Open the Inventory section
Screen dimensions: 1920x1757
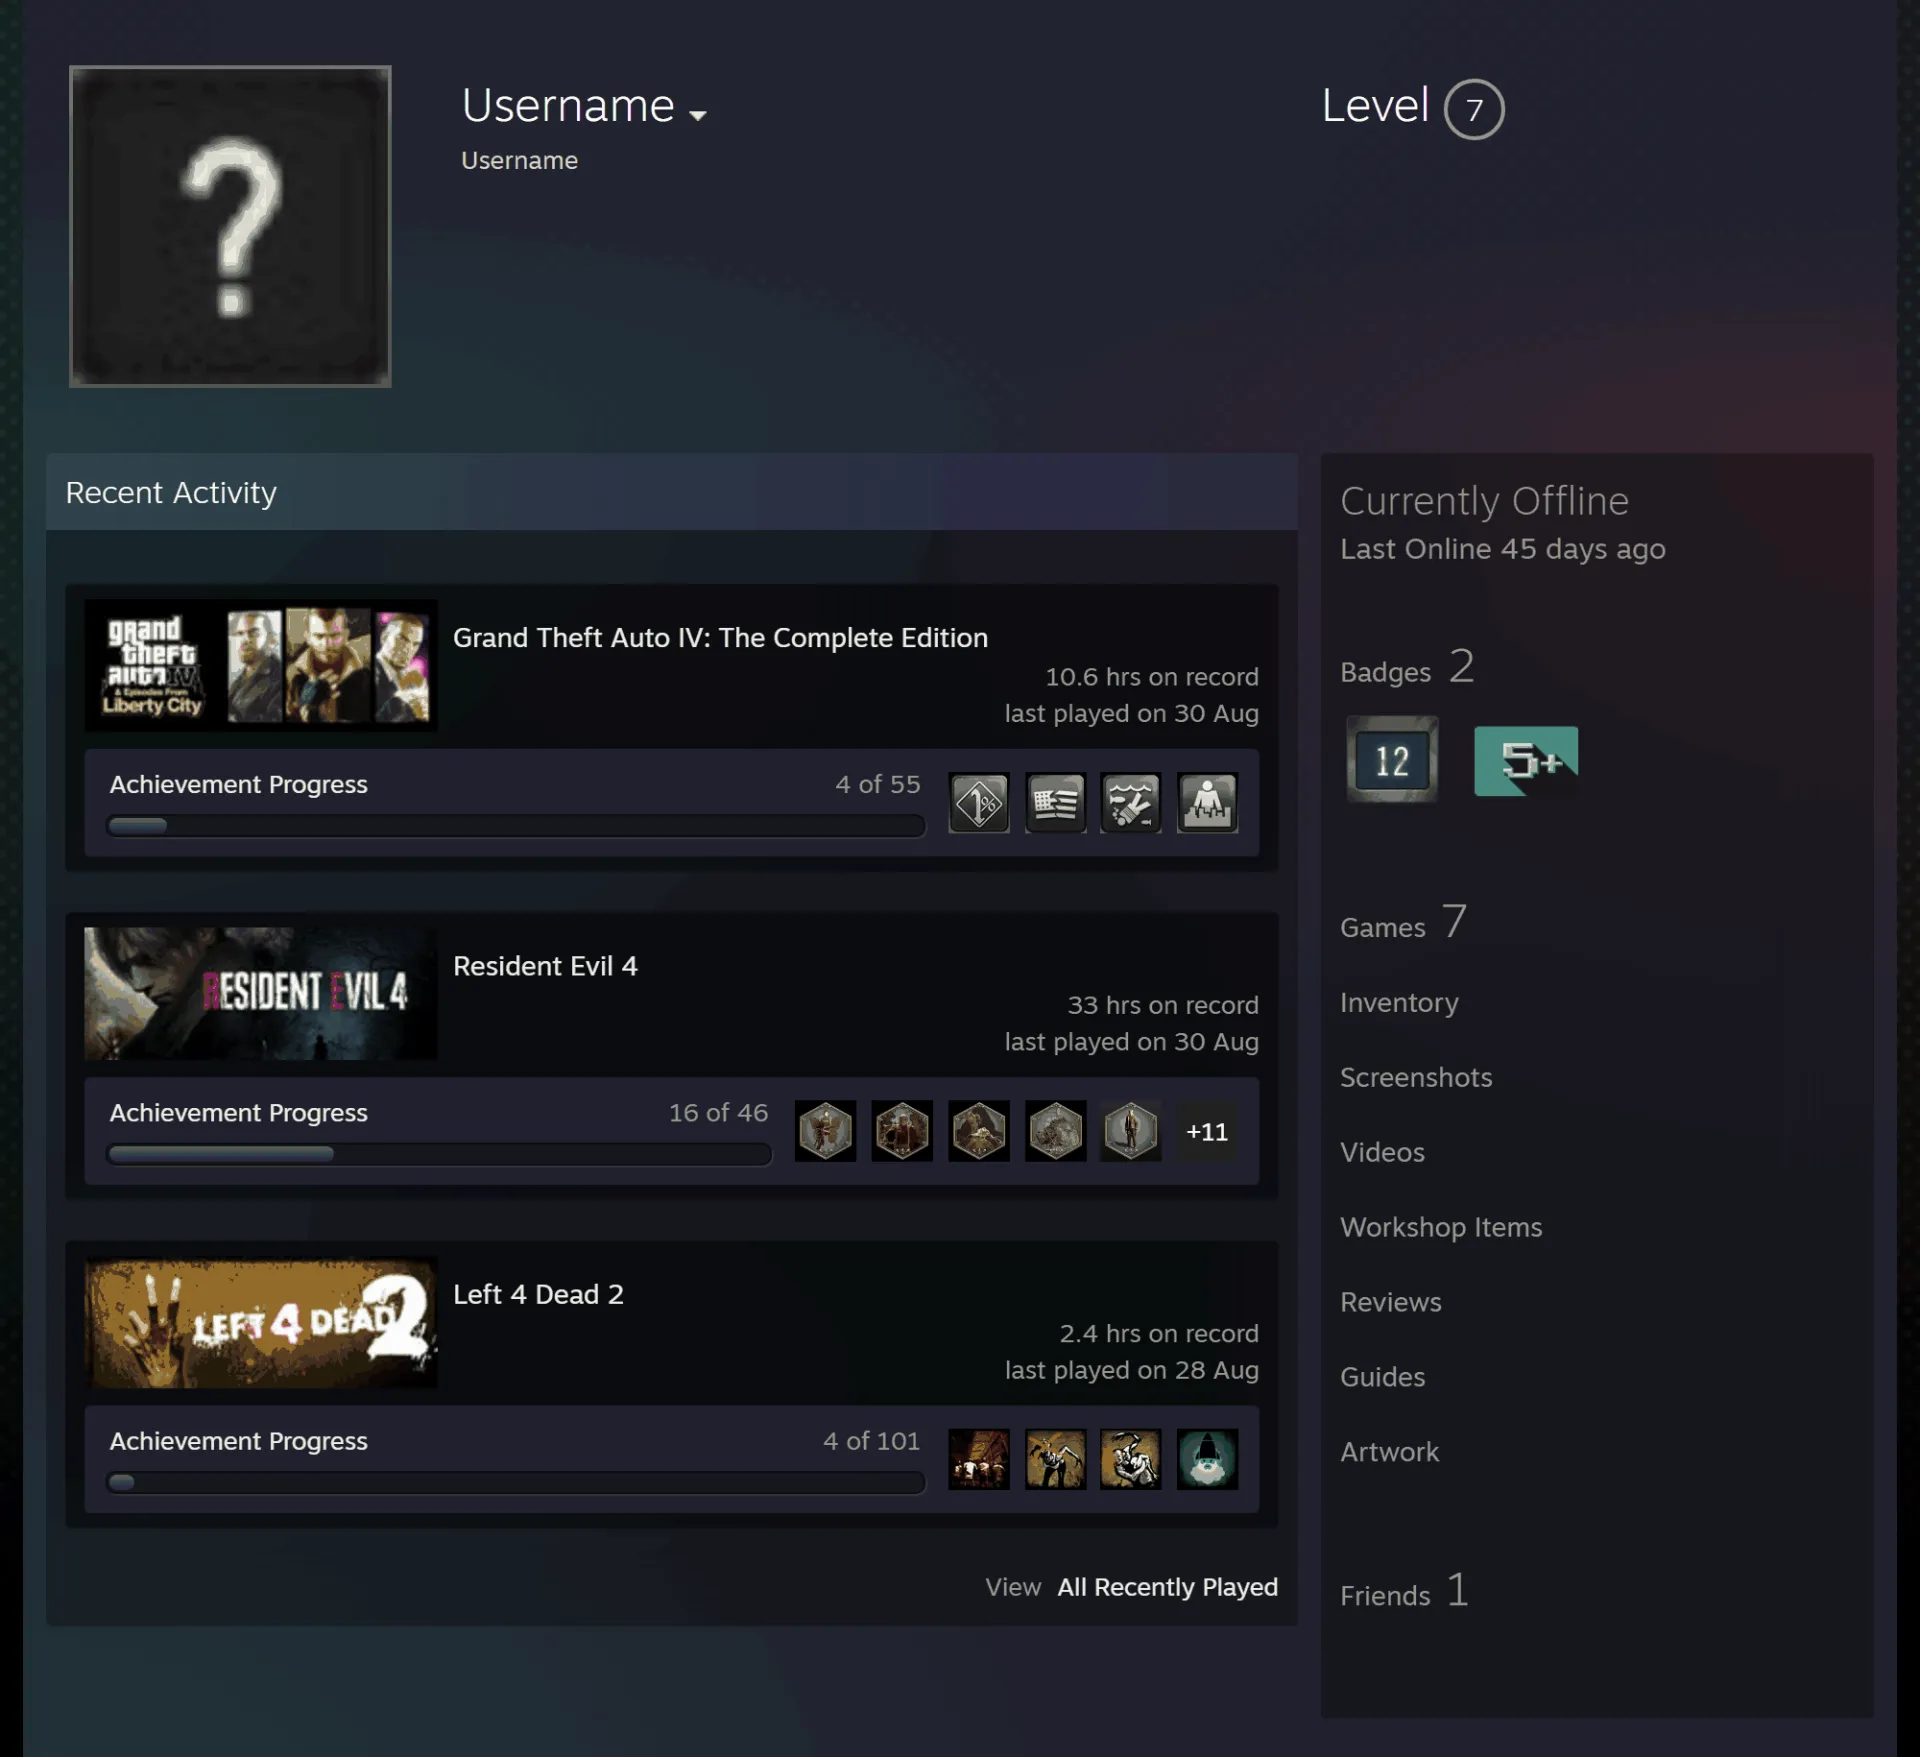1399,1002
